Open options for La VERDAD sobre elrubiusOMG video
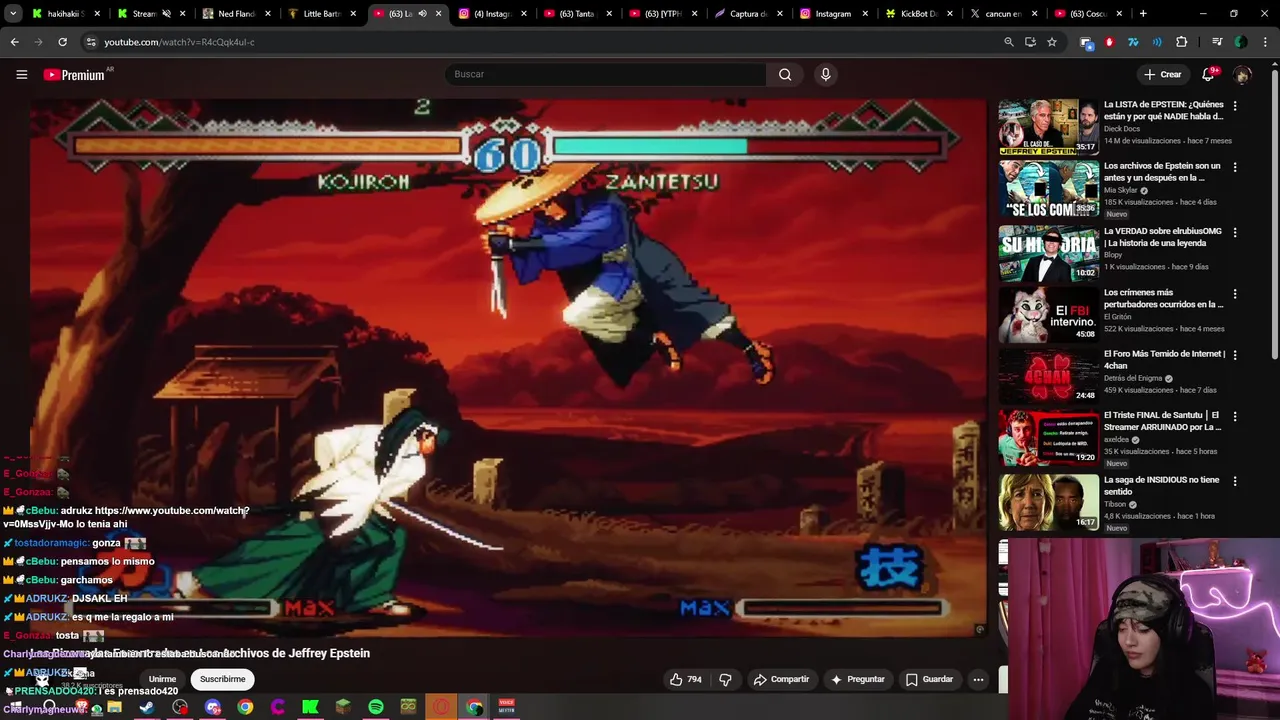The width and height of the screenshot is (1280, 720). [x=1235, y=232]
